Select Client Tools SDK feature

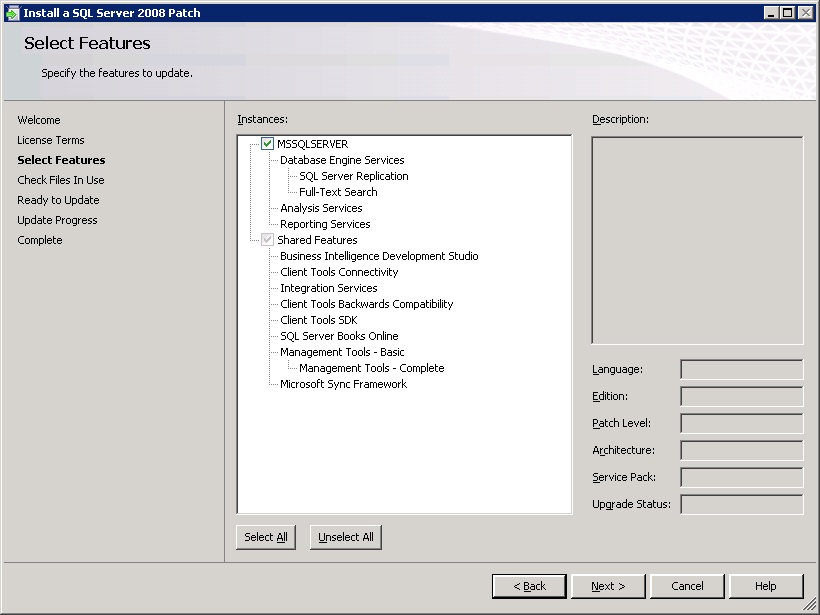(x=318, y=320)
